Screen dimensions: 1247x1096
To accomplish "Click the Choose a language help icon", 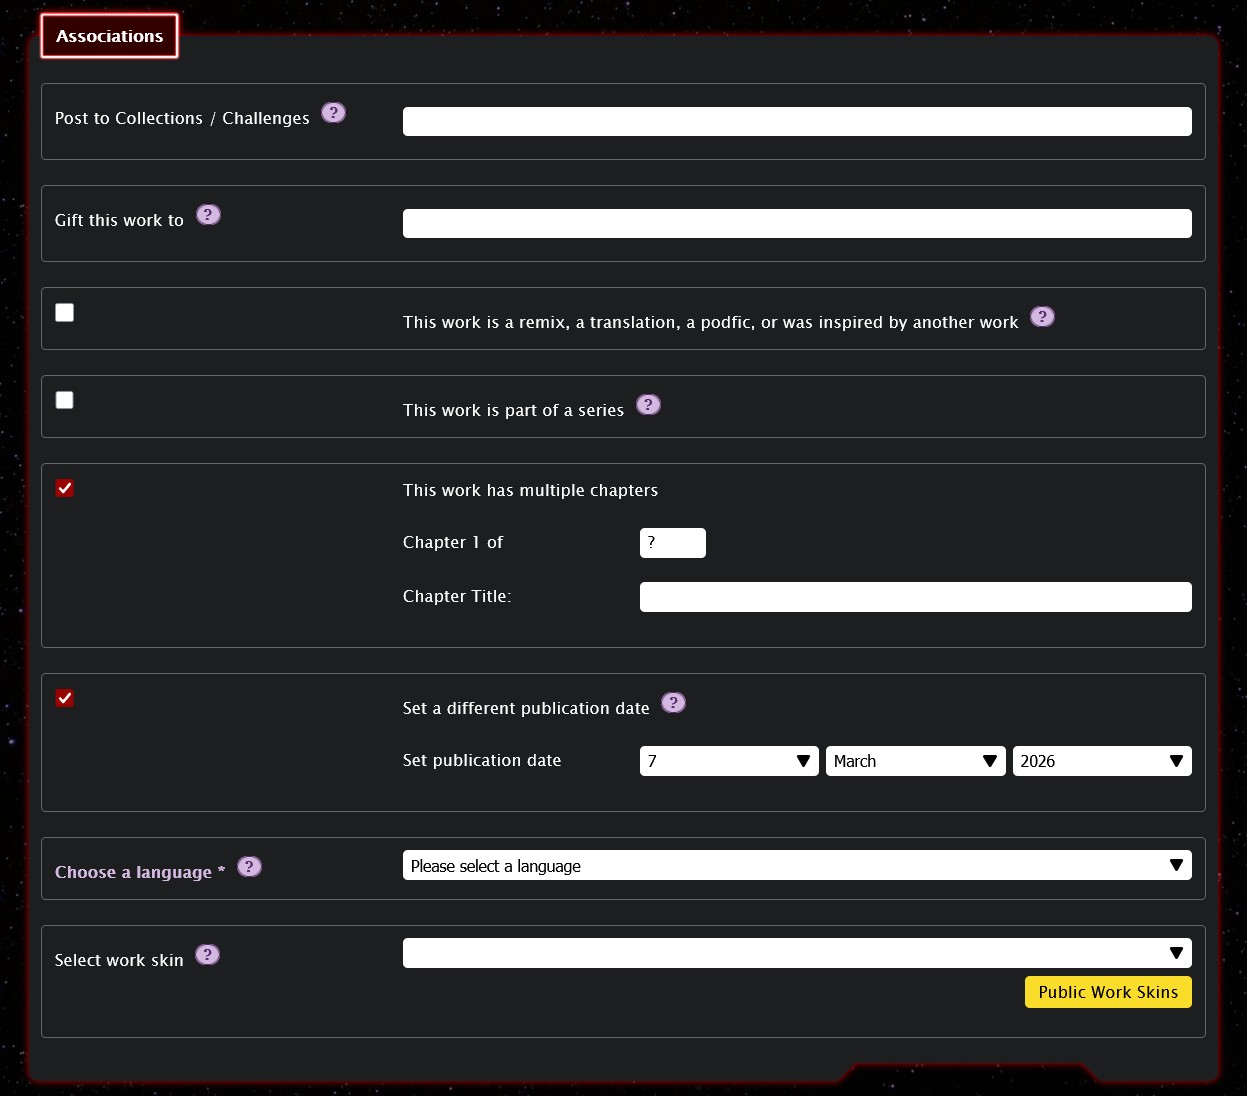I will pyautogui.click(x=249, y=867).
